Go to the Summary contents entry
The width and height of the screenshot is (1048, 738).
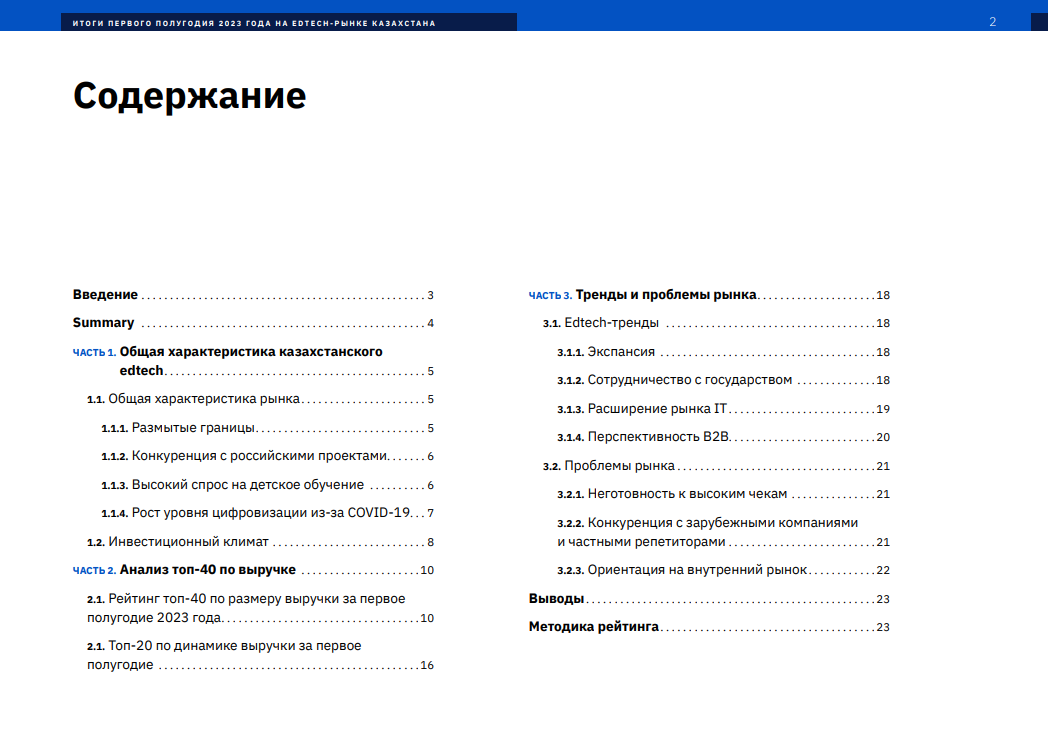point(253,323)
